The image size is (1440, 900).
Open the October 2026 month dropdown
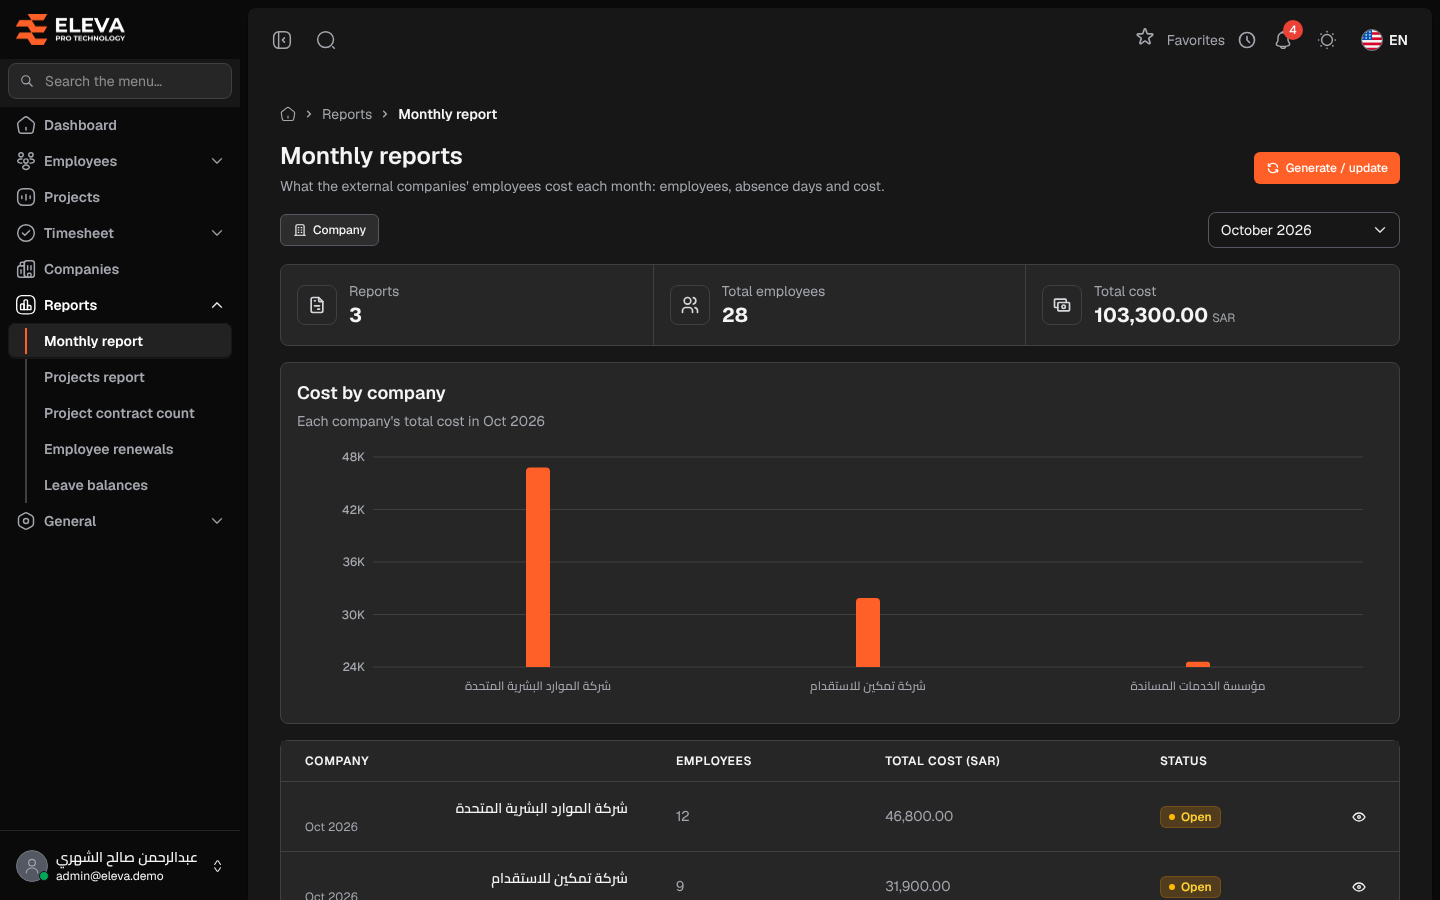click(1303, 230)
